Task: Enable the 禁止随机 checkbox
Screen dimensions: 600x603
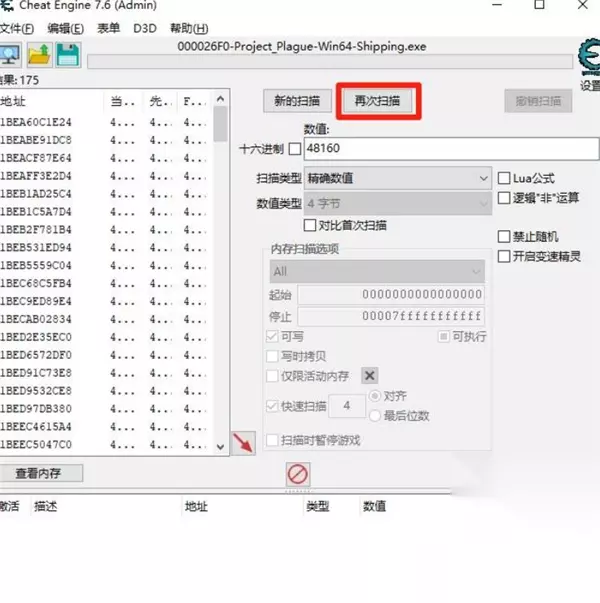Action: (504, 236)
